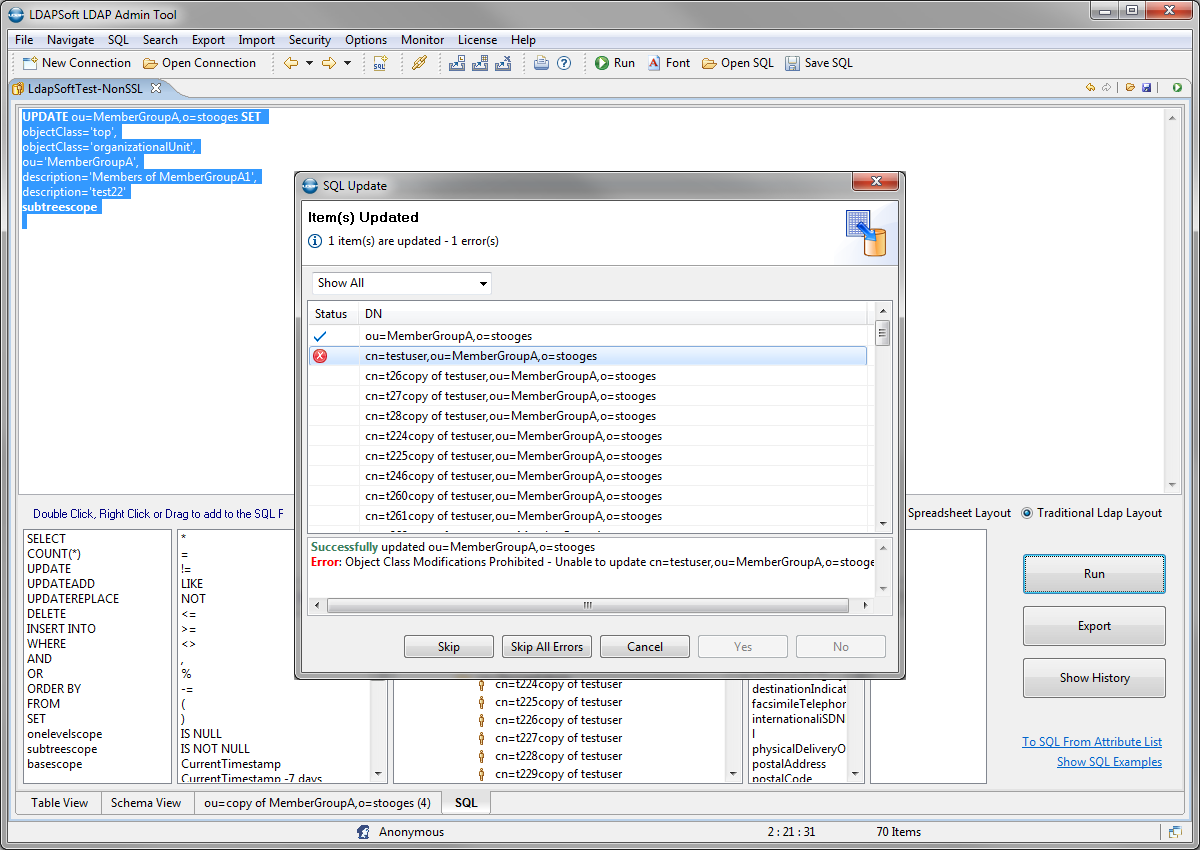Click the Save SQL floppy disk icon
The image size is (1200, 850).
(792, 63)
